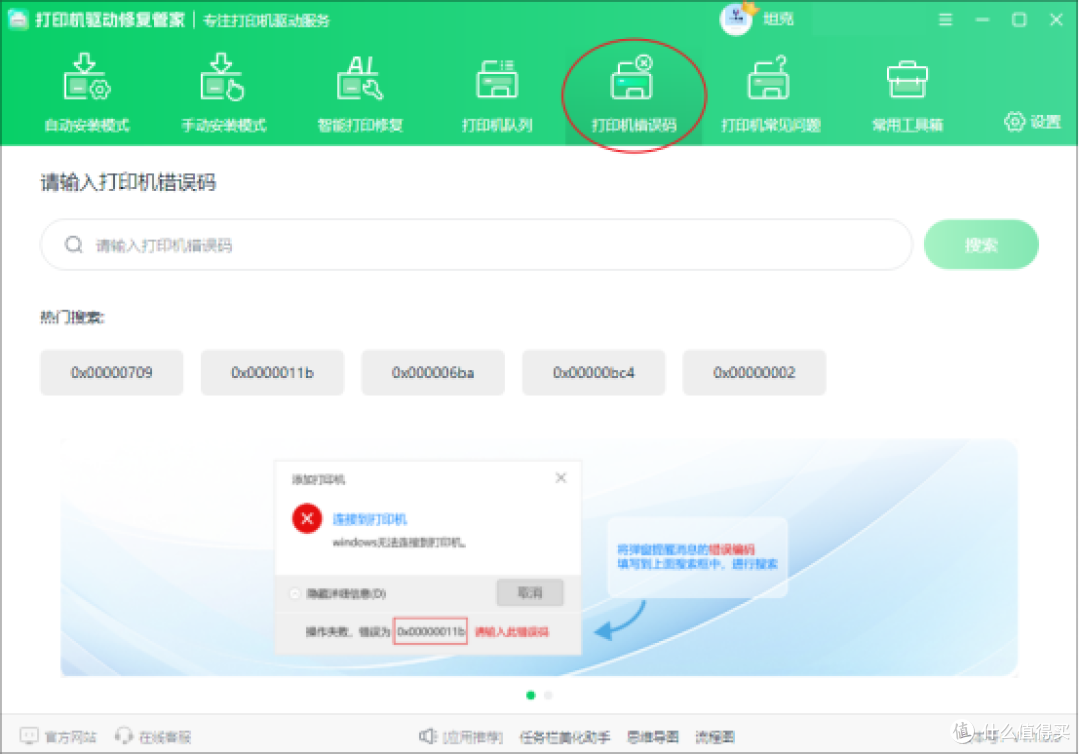Image resolution: width=1080 pixels, height=754 pixels.
Task: Click the magnifier icon in search box
Action: [x=74, y=244]
